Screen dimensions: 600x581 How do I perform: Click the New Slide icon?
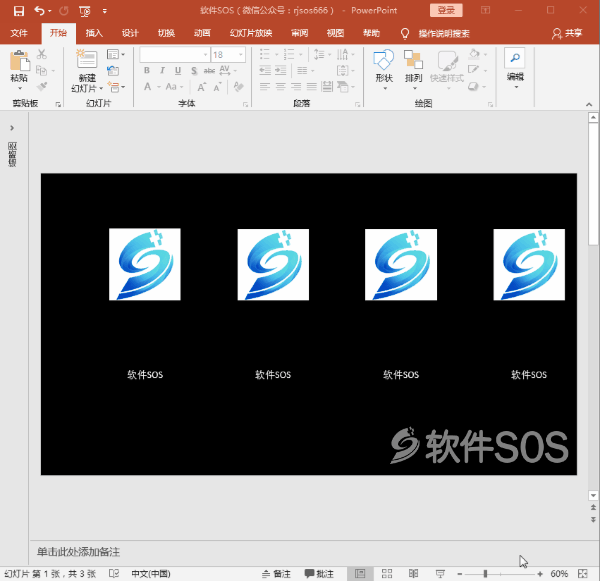[x=87, y=59]
